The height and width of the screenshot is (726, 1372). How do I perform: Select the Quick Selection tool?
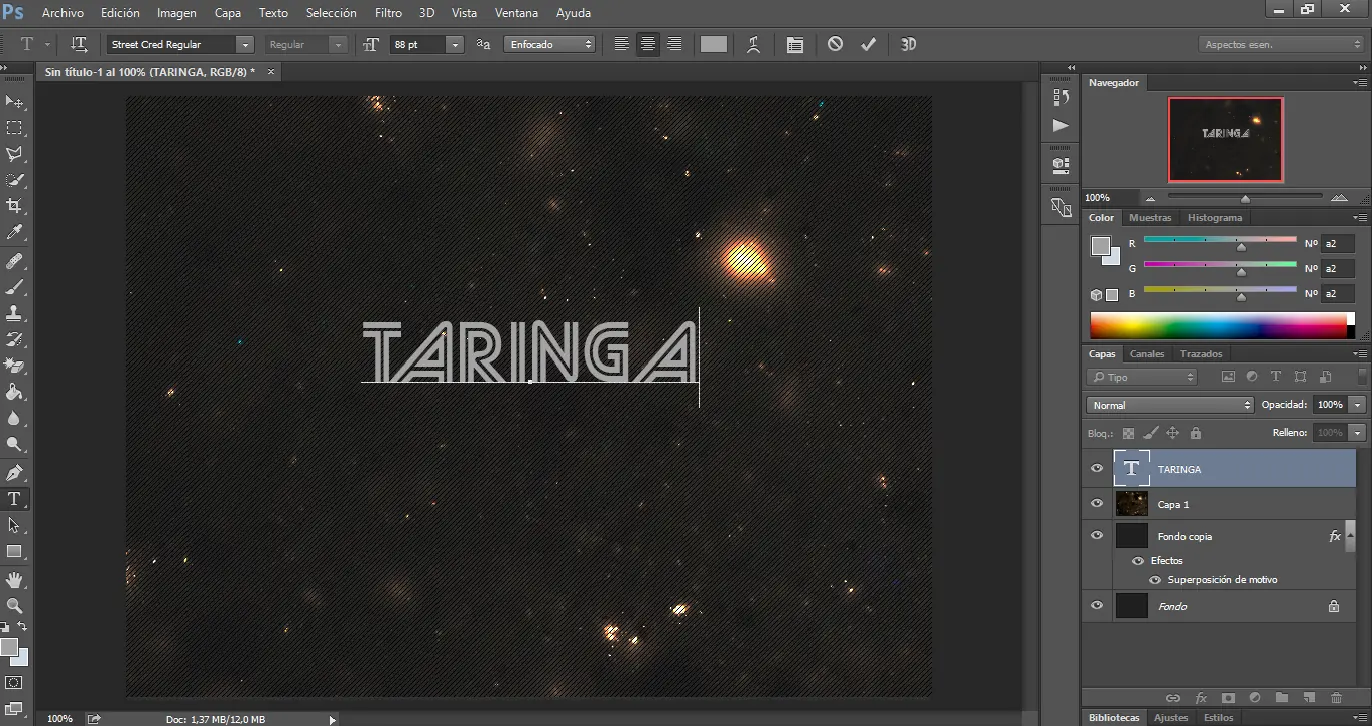[x=14, y=180]
